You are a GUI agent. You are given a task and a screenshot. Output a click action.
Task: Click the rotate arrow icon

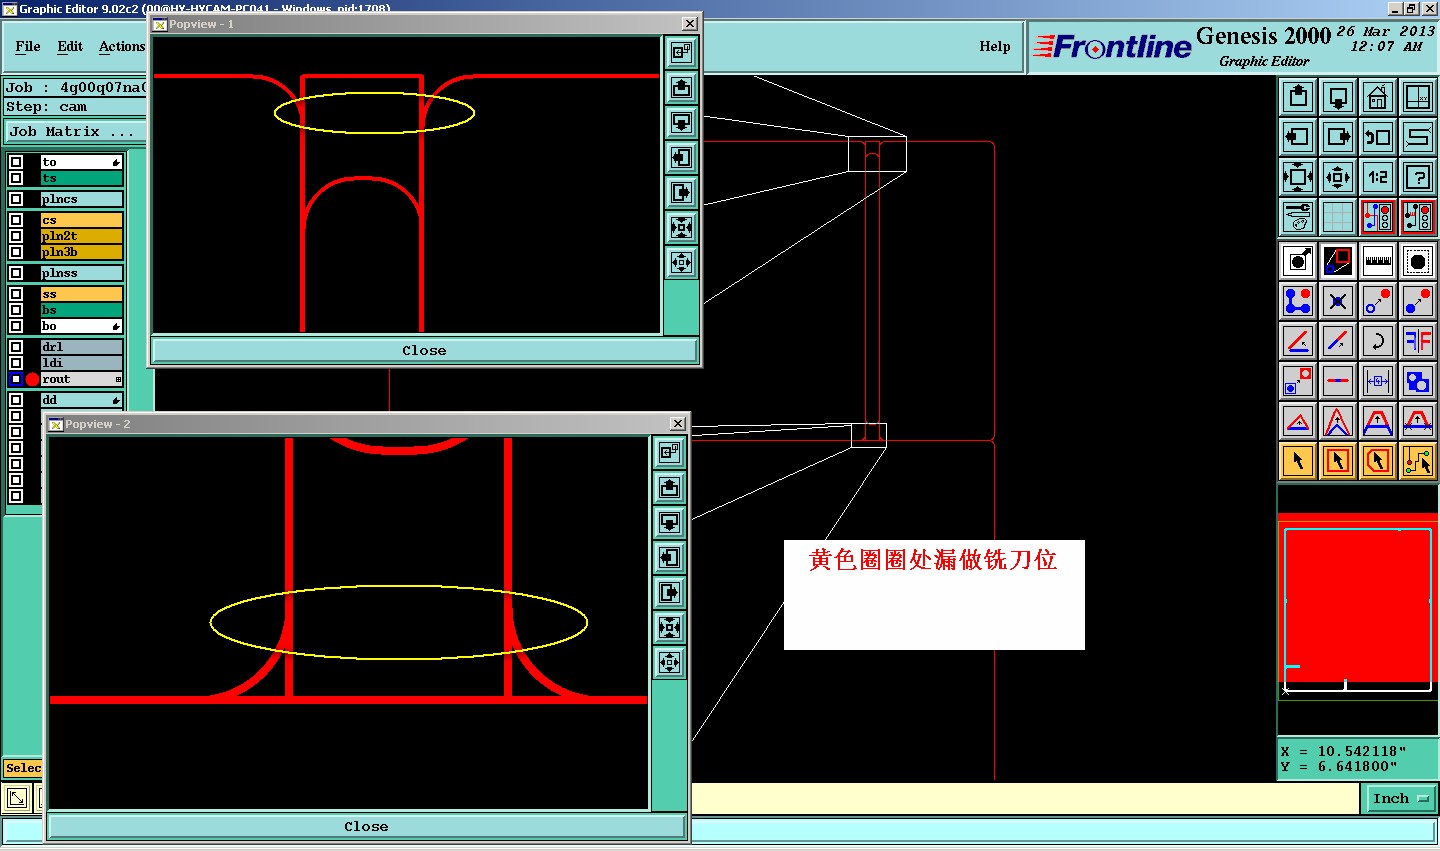[x=1378, y=341]
